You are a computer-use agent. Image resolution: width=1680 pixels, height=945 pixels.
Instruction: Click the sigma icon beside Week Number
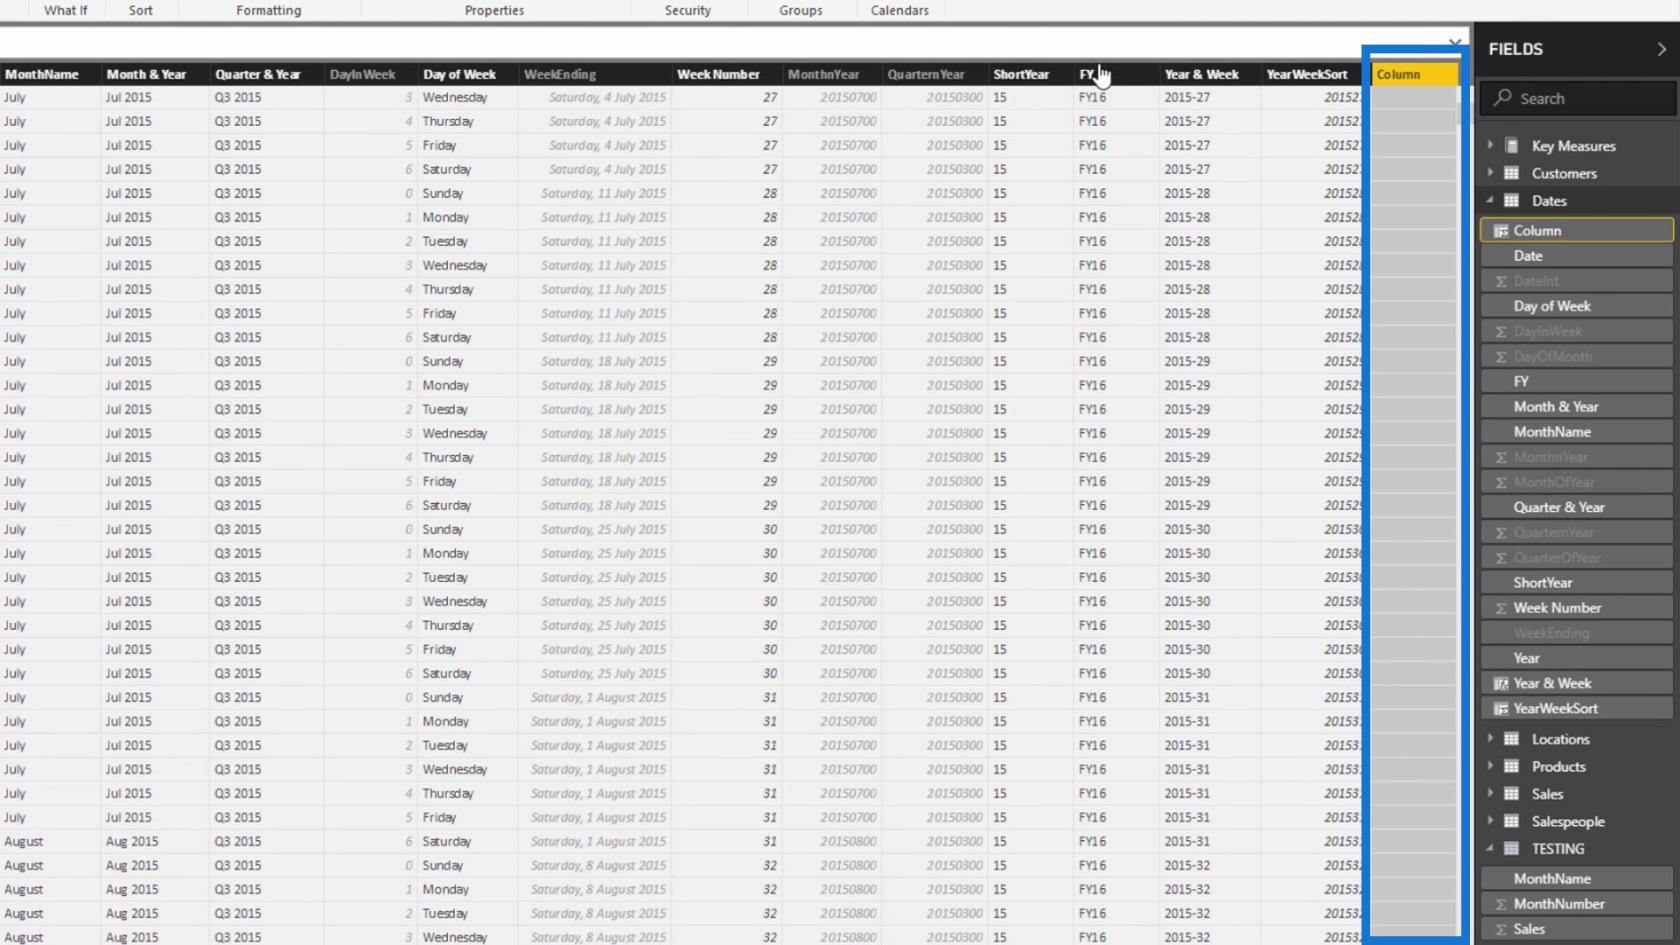[1501, 608]
